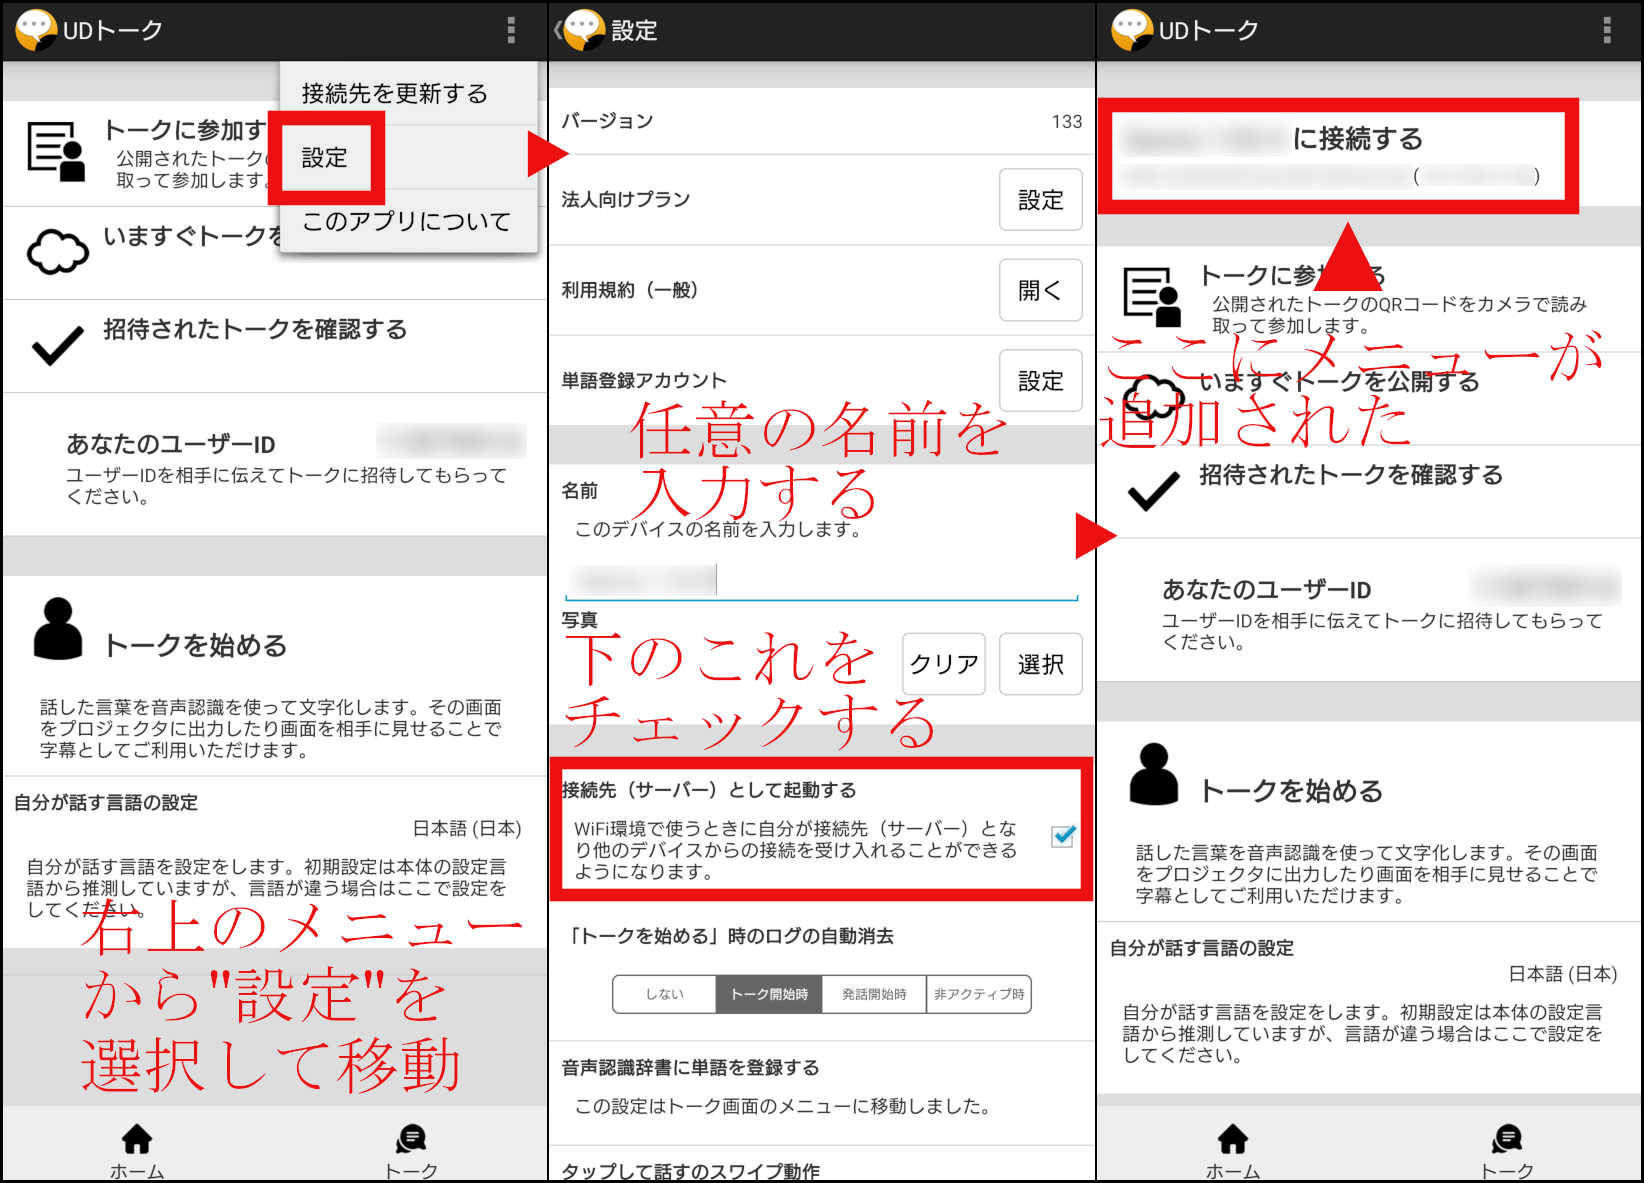
Task: Select トーク開始時 log deletion option
Action: 769,994
